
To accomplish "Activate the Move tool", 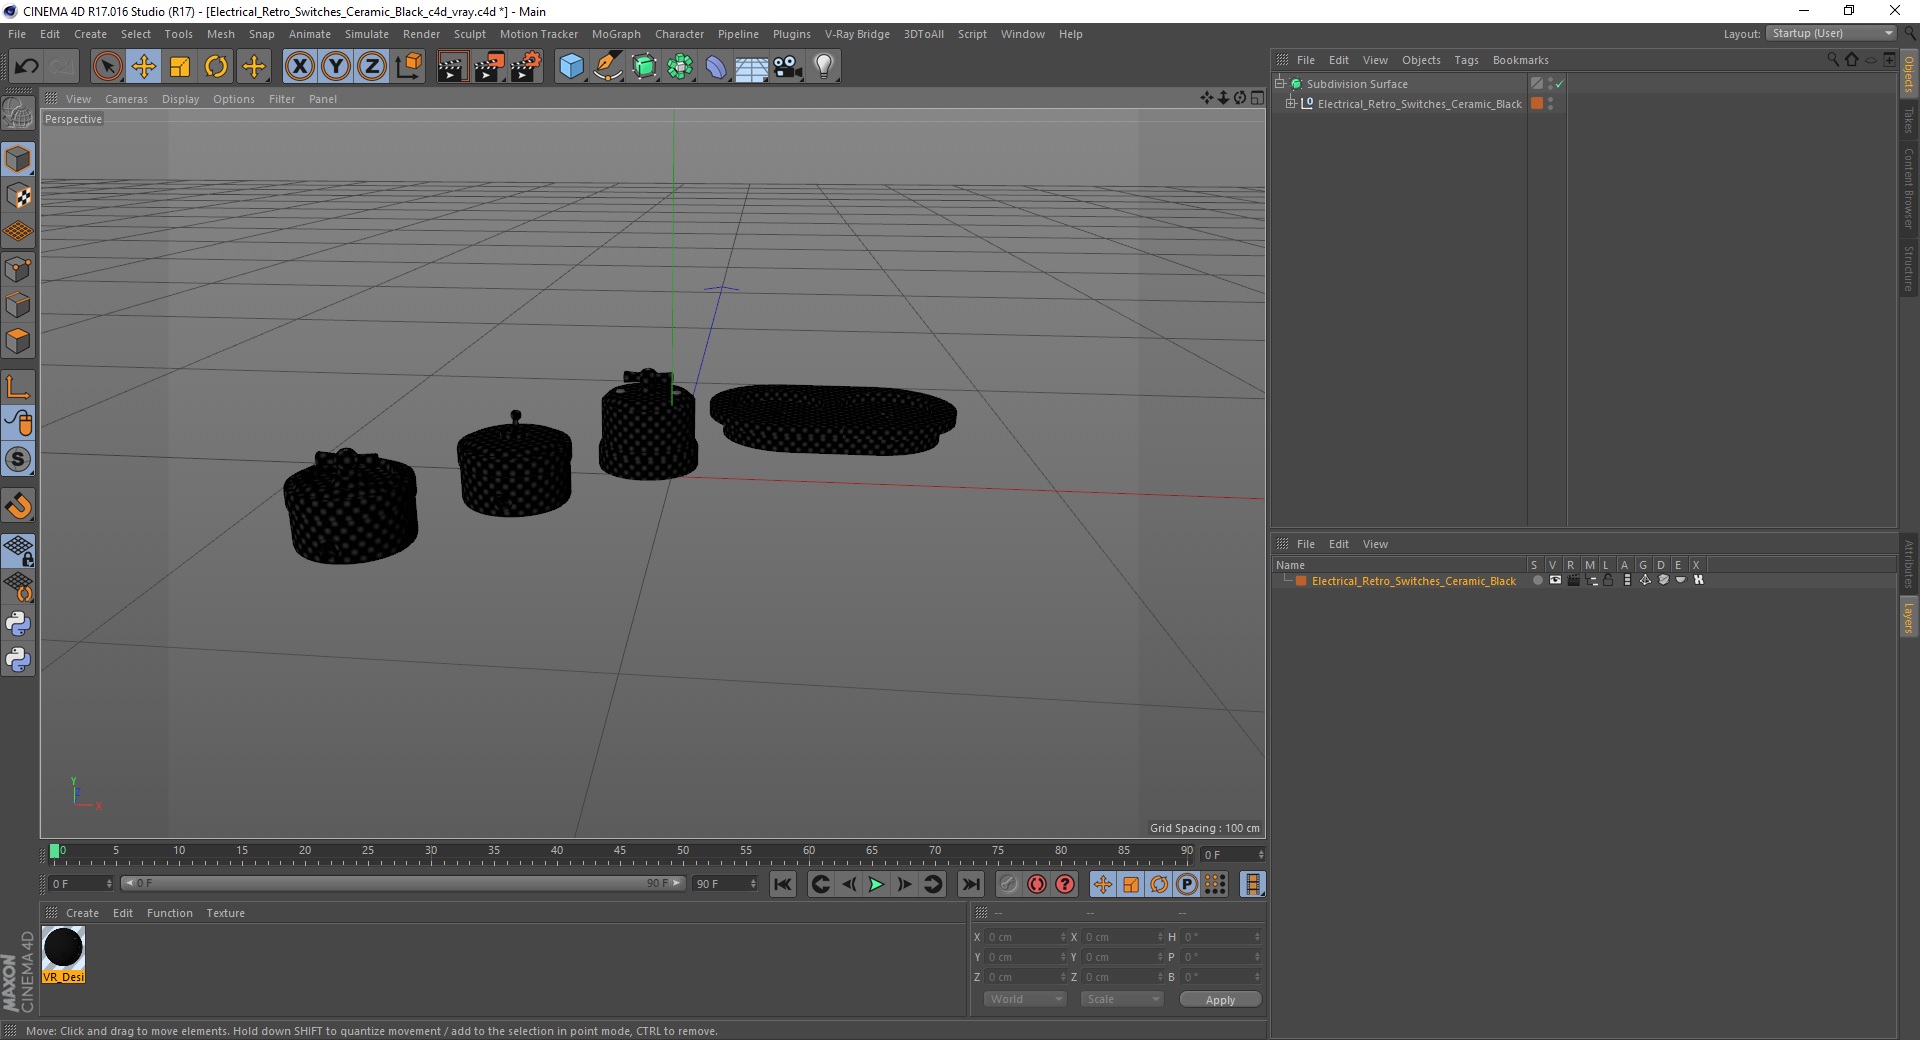I will point(144,67).
